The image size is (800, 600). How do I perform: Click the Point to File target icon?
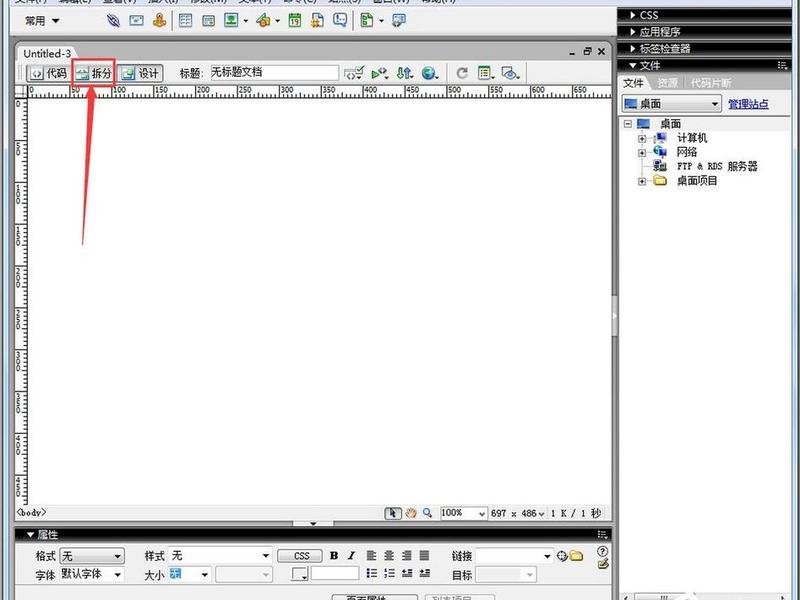tap(562, 556)
